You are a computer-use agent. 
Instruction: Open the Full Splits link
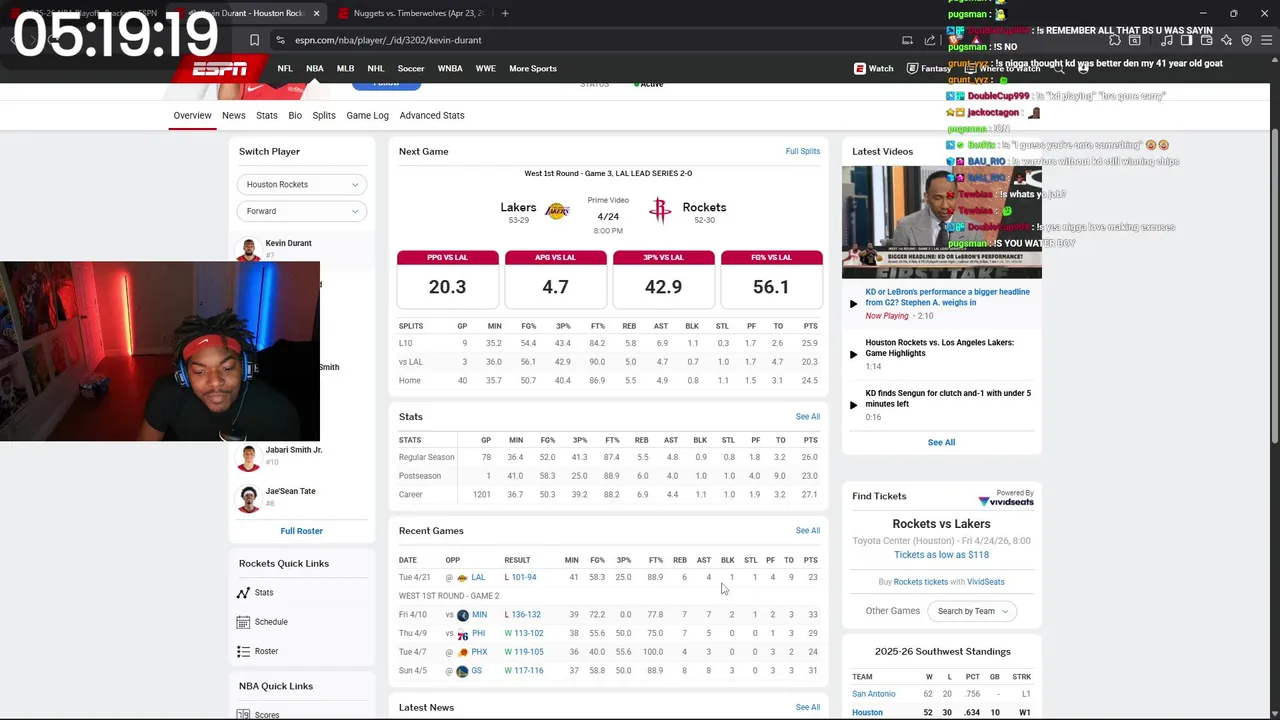click(x=802, y=151)
